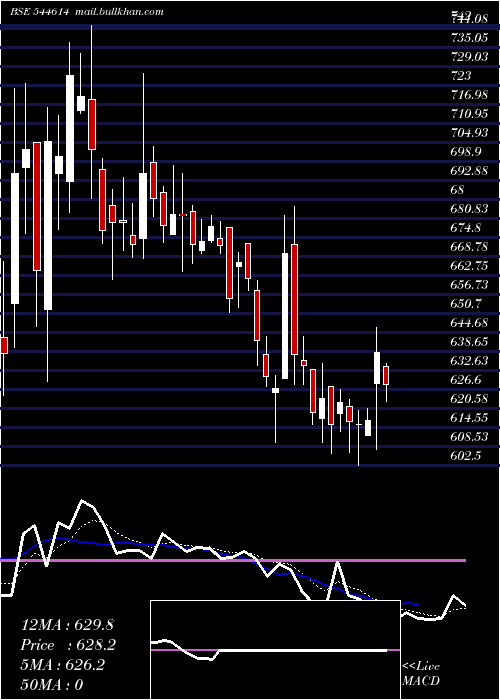Click the 656.73 price axis label
500x700 pixels.
(x=469, y=284)
